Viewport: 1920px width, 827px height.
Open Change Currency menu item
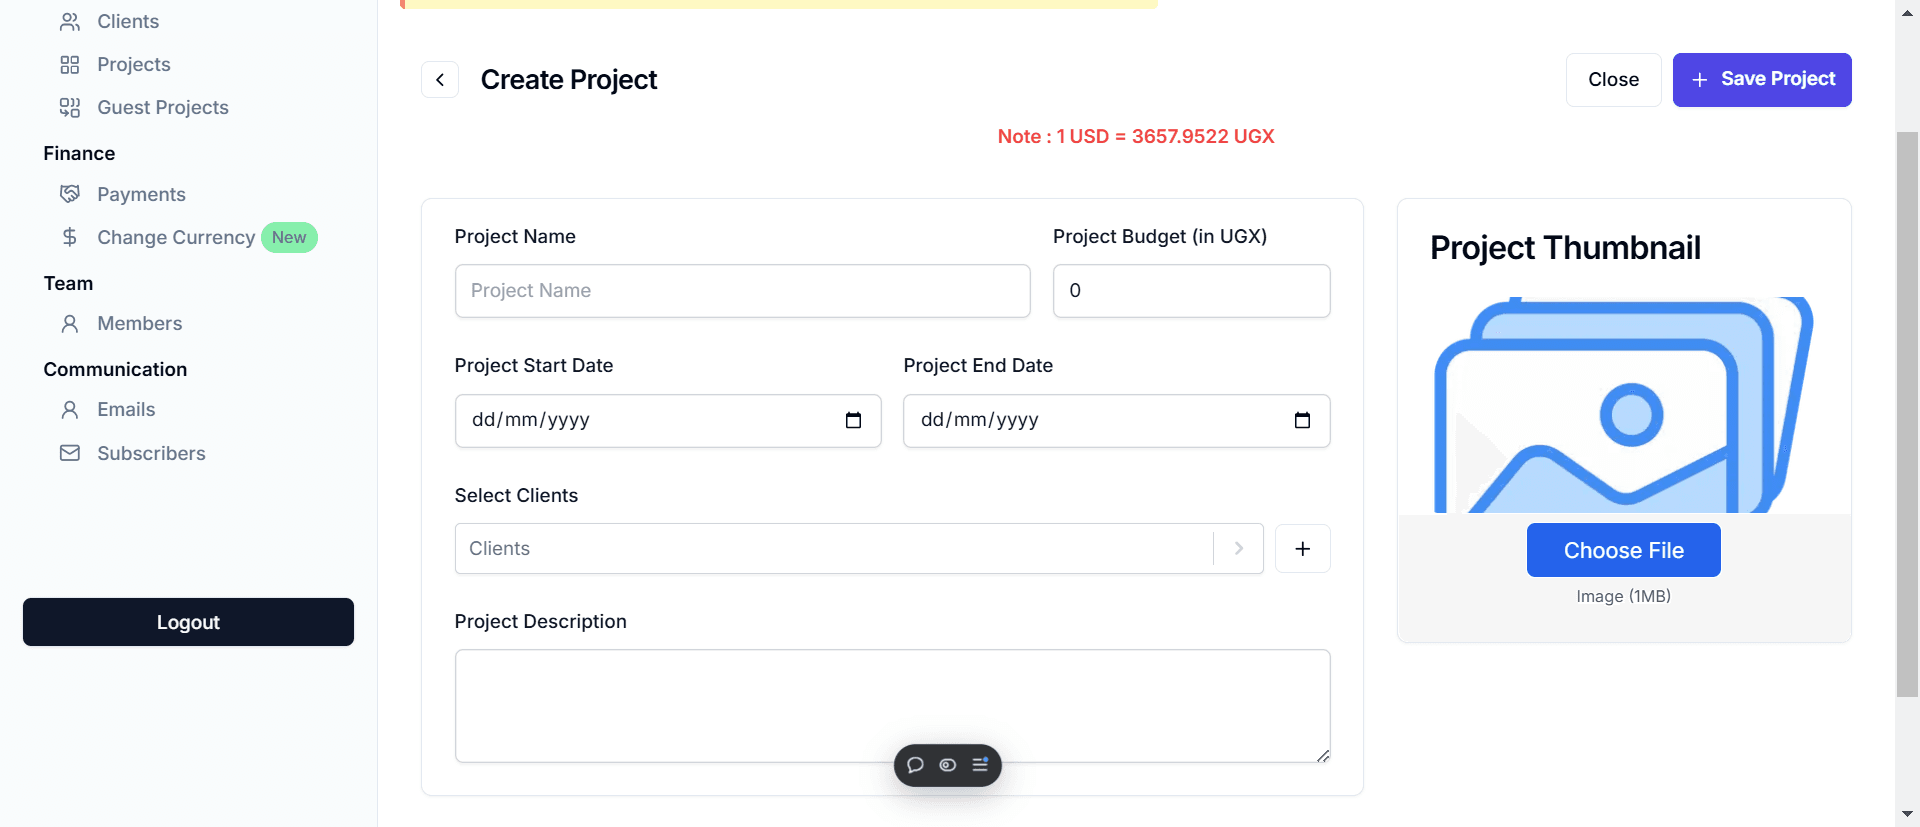click(175, 238)
